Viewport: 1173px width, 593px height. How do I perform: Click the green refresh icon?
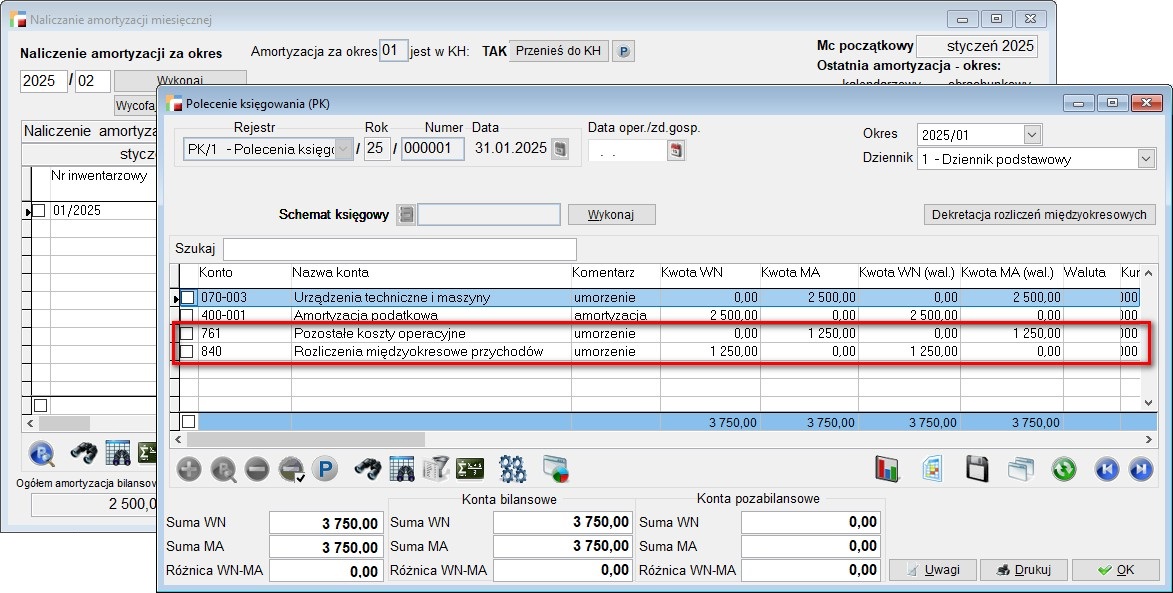pyautogui.click(x=1063, y=468)
